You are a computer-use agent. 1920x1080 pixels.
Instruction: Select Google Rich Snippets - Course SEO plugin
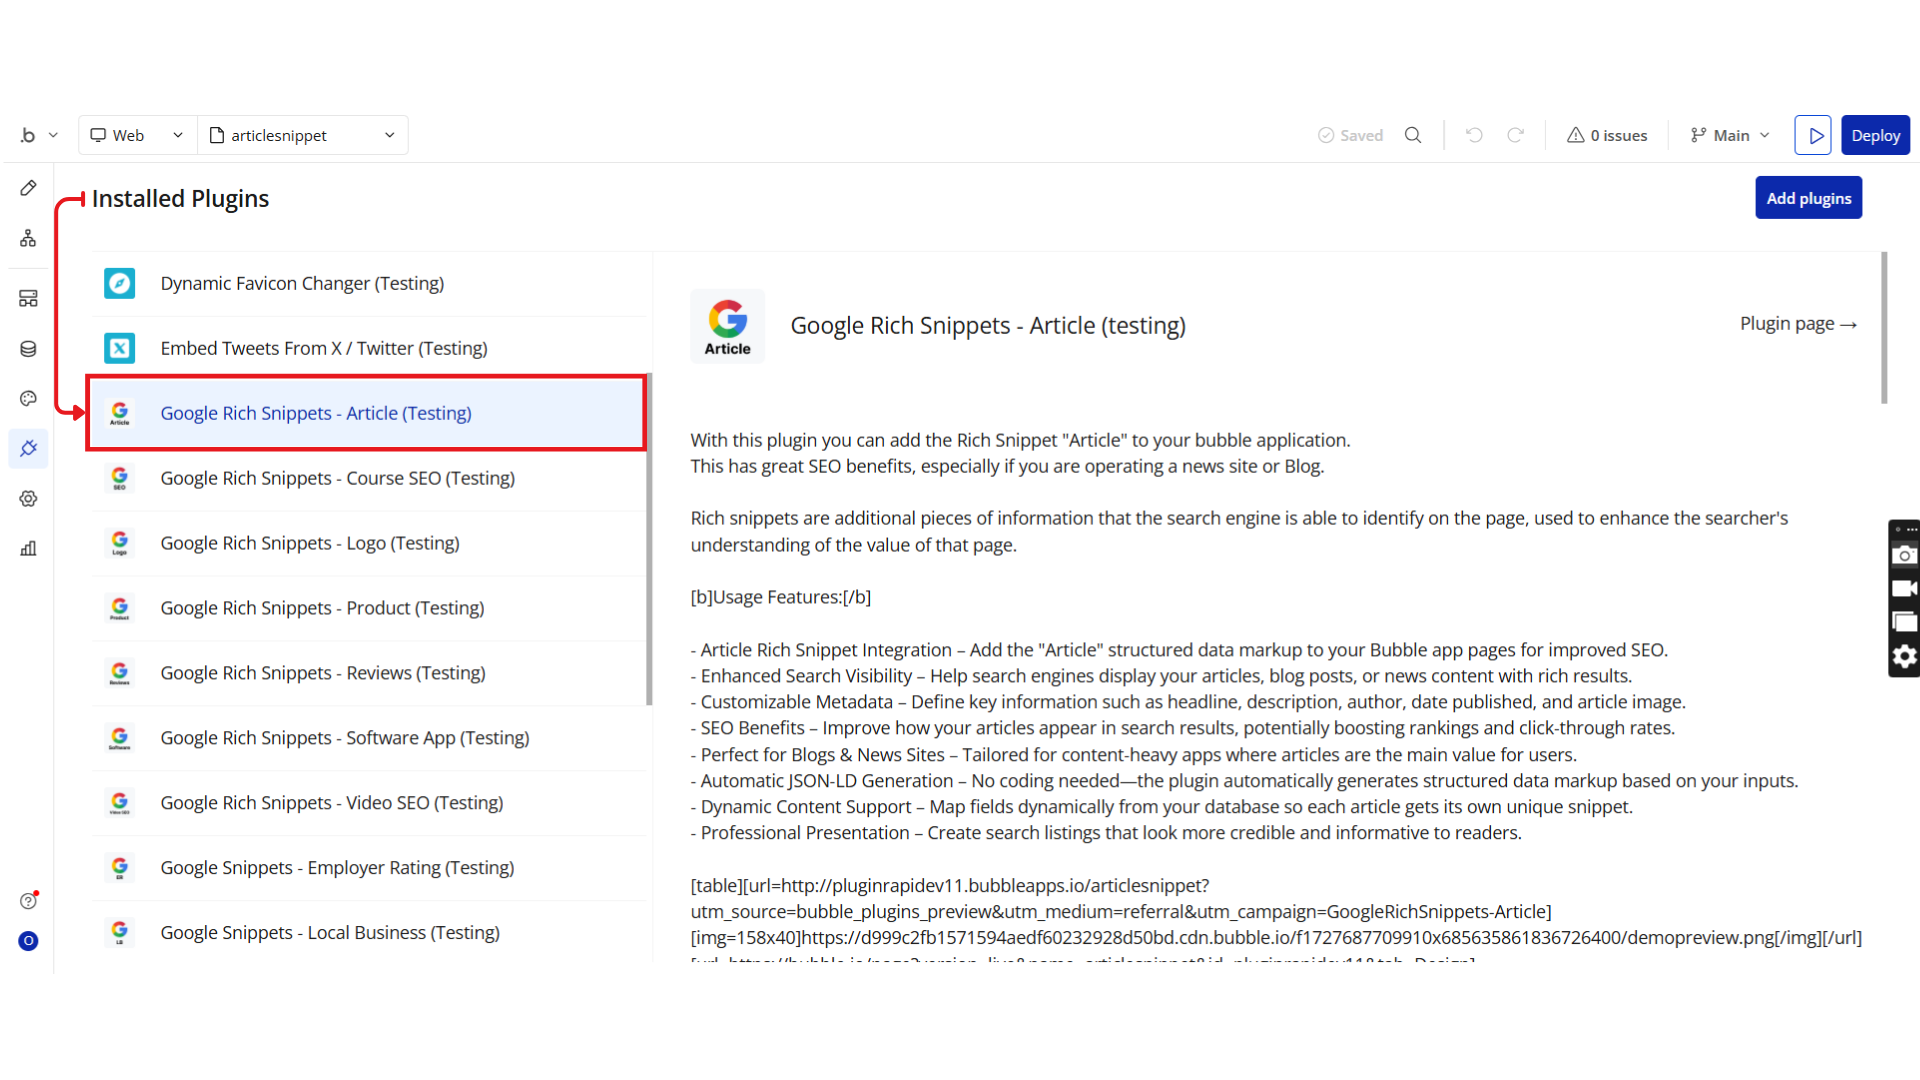(x=337, y=478)
